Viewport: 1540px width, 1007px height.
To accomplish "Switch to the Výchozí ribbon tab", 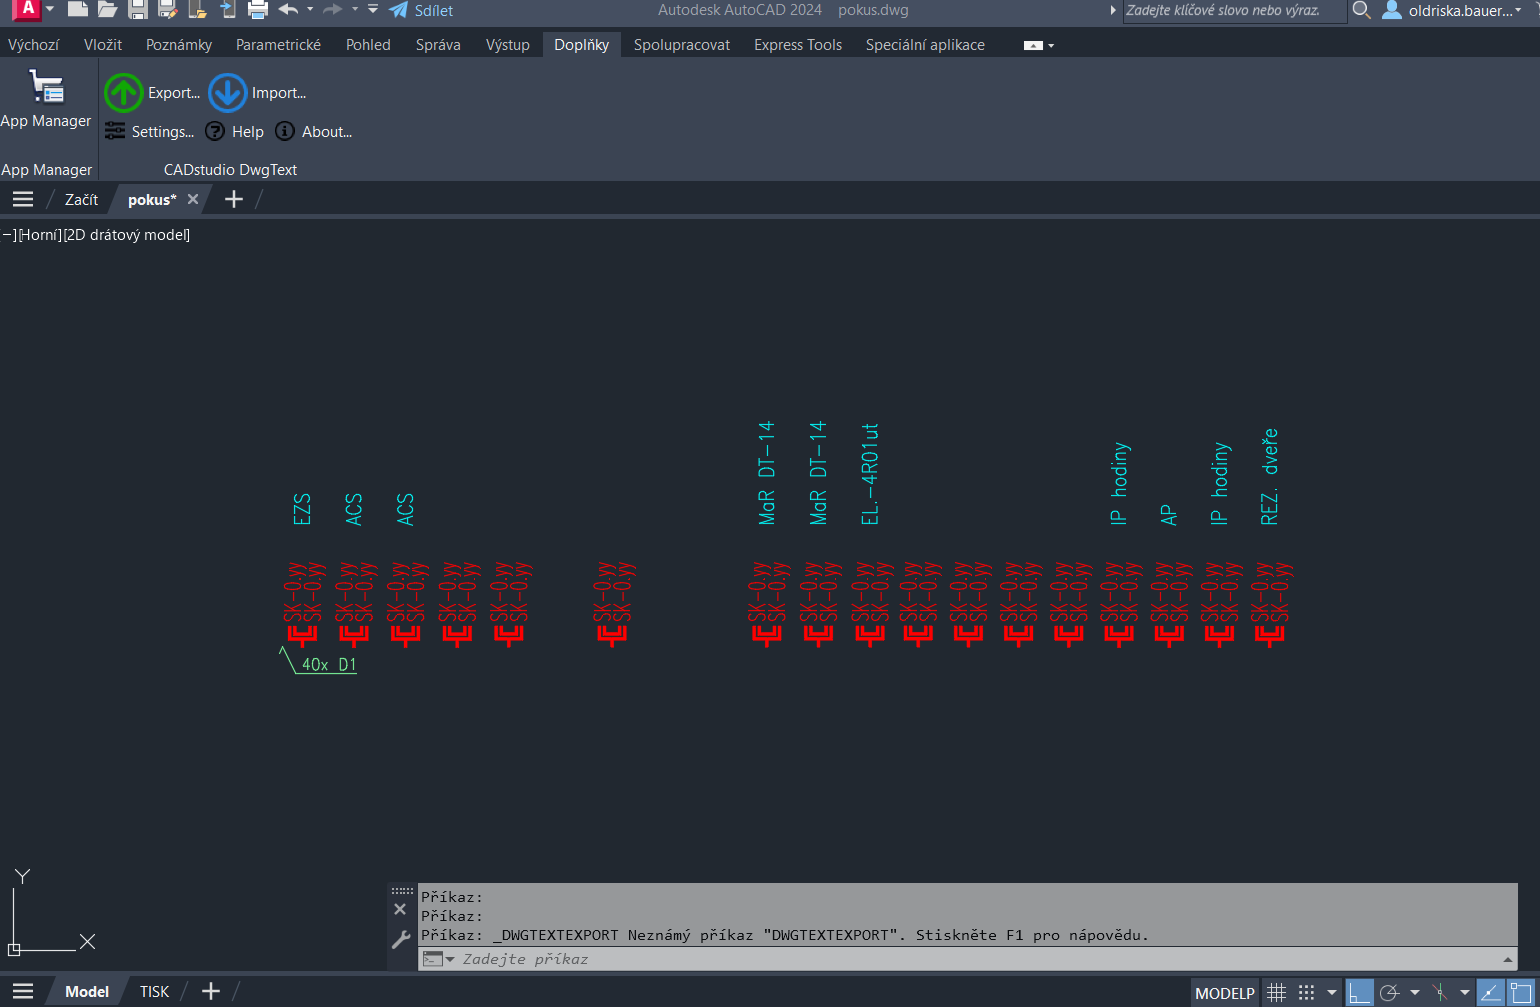I will pos(33,45).
